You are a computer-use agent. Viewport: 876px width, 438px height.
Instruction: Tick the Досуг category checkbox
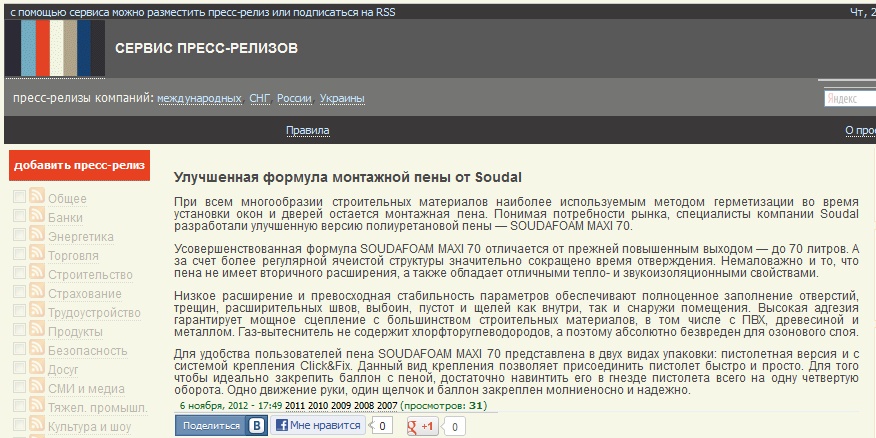tap(20, 368)
